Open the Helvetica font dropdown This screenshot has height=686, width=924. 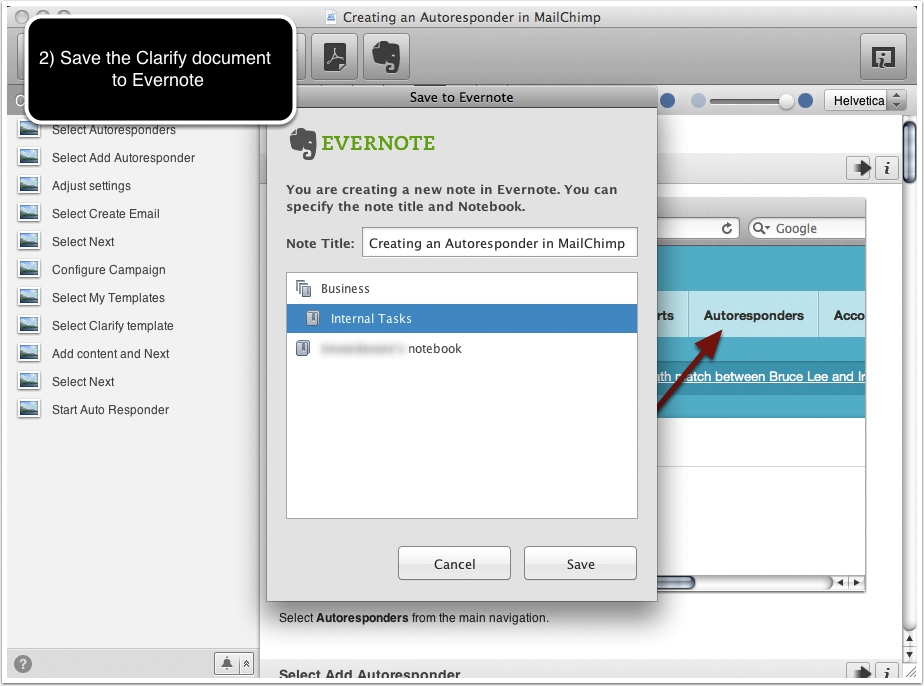864,101
